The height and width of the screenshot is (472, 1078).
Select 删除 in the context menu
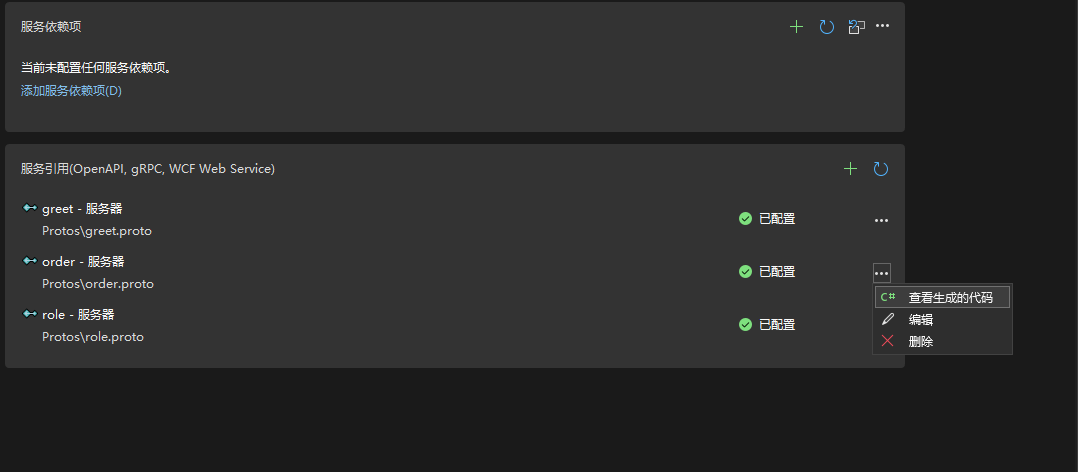coord(920,342)
